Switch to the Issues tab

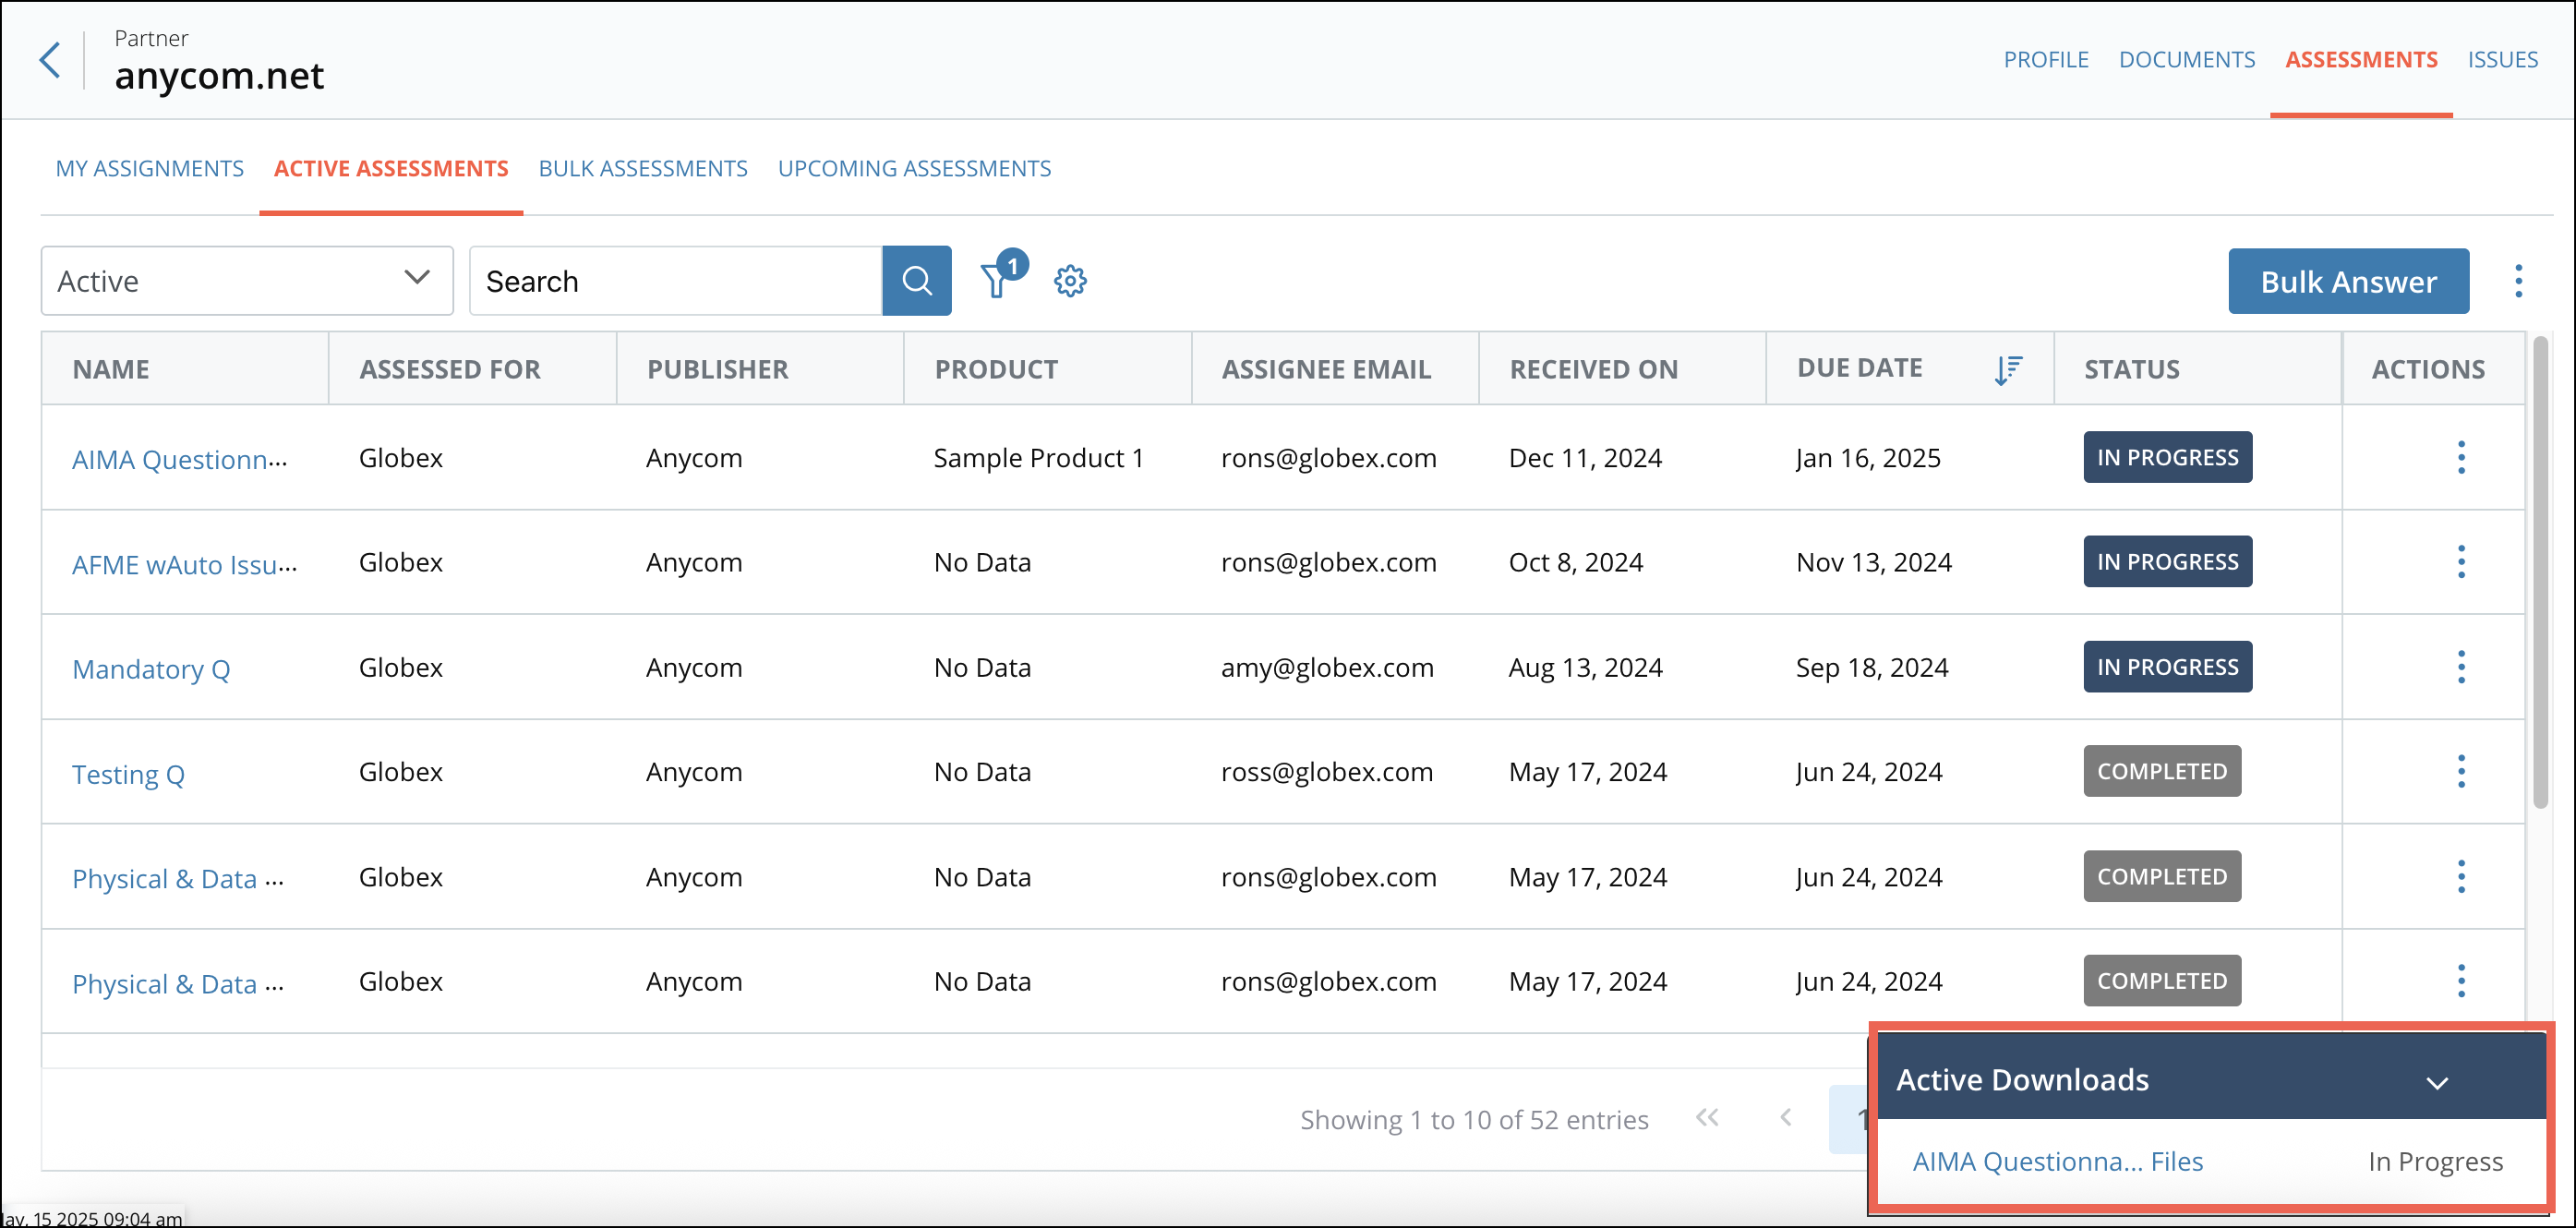[2503, 59]
